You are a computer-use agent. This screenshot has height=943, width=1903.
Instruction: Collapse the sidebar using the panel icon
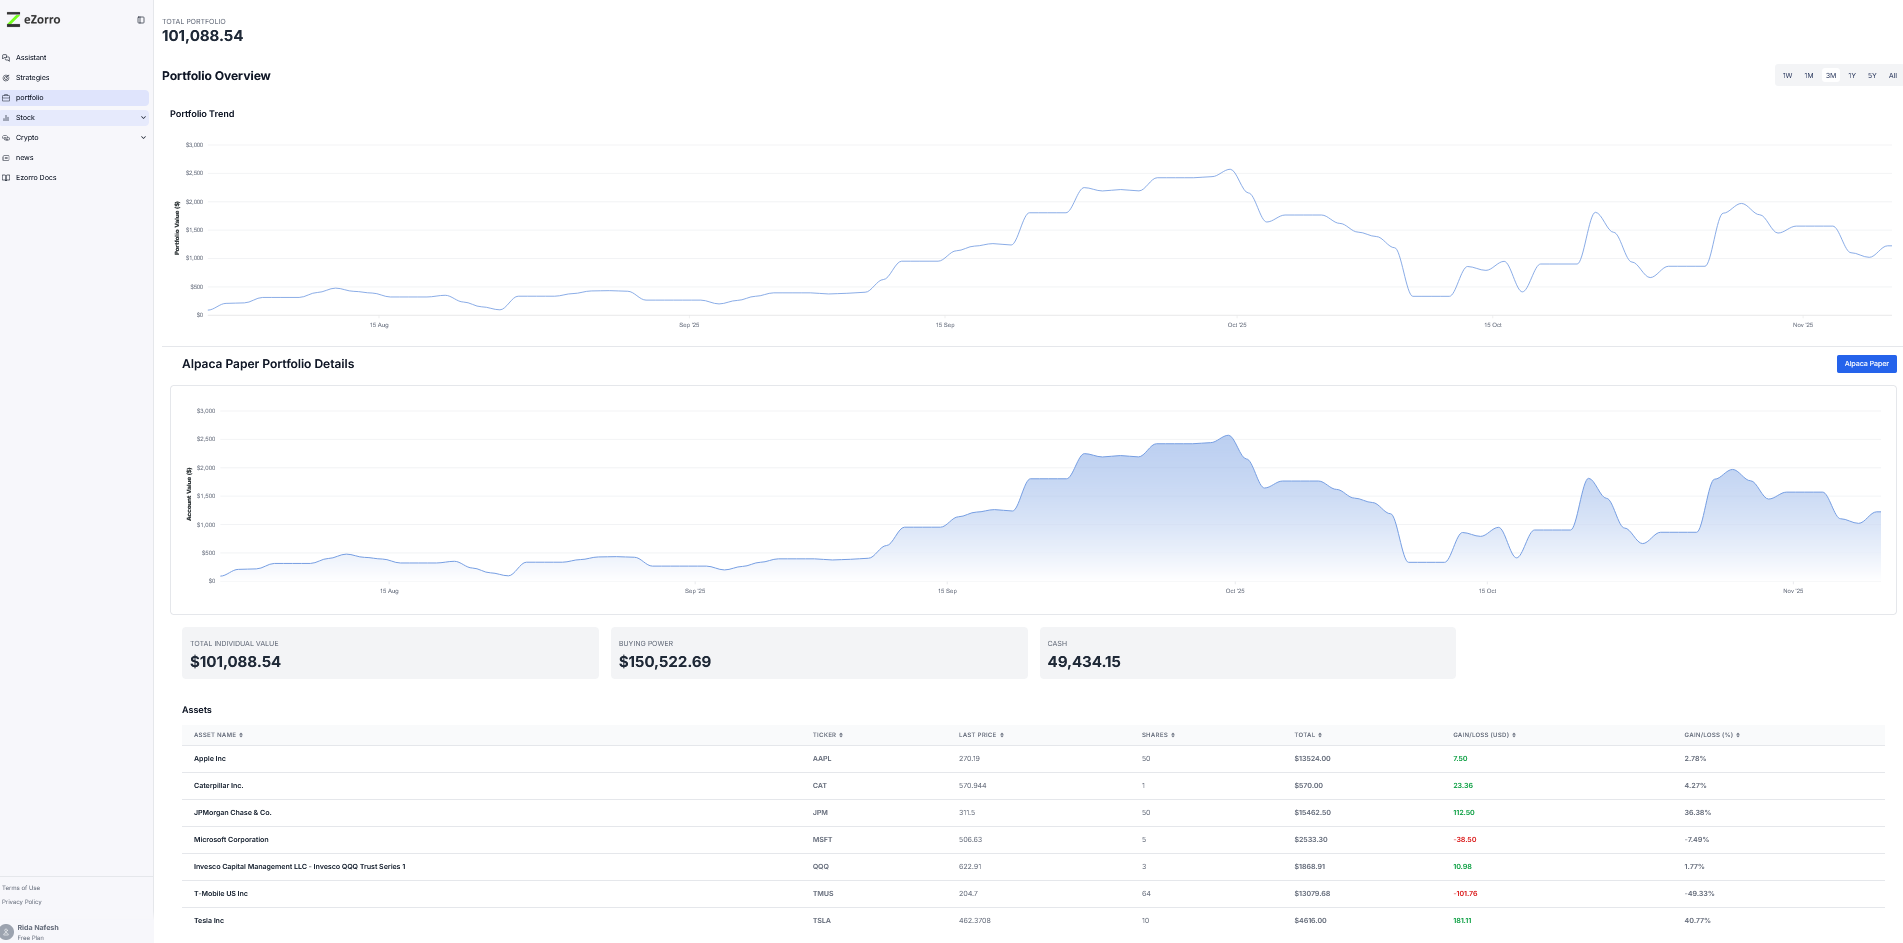pos(140,19)
